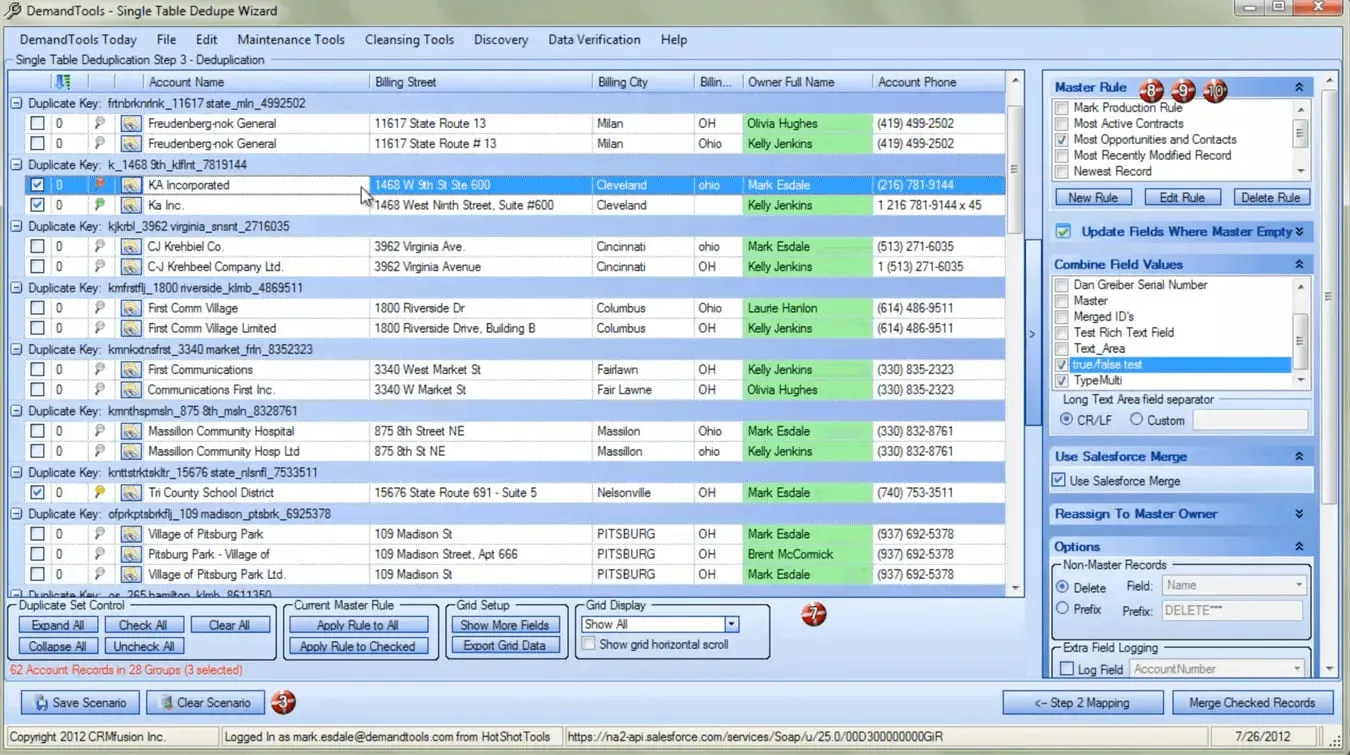Viewport: 1350px width, 755px height.
Task: Open the File menu
Action: (166, 40)
